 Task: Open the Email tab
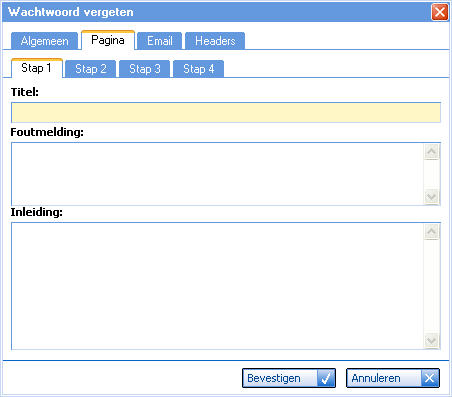pyautogui.click(x=160, y=41)
